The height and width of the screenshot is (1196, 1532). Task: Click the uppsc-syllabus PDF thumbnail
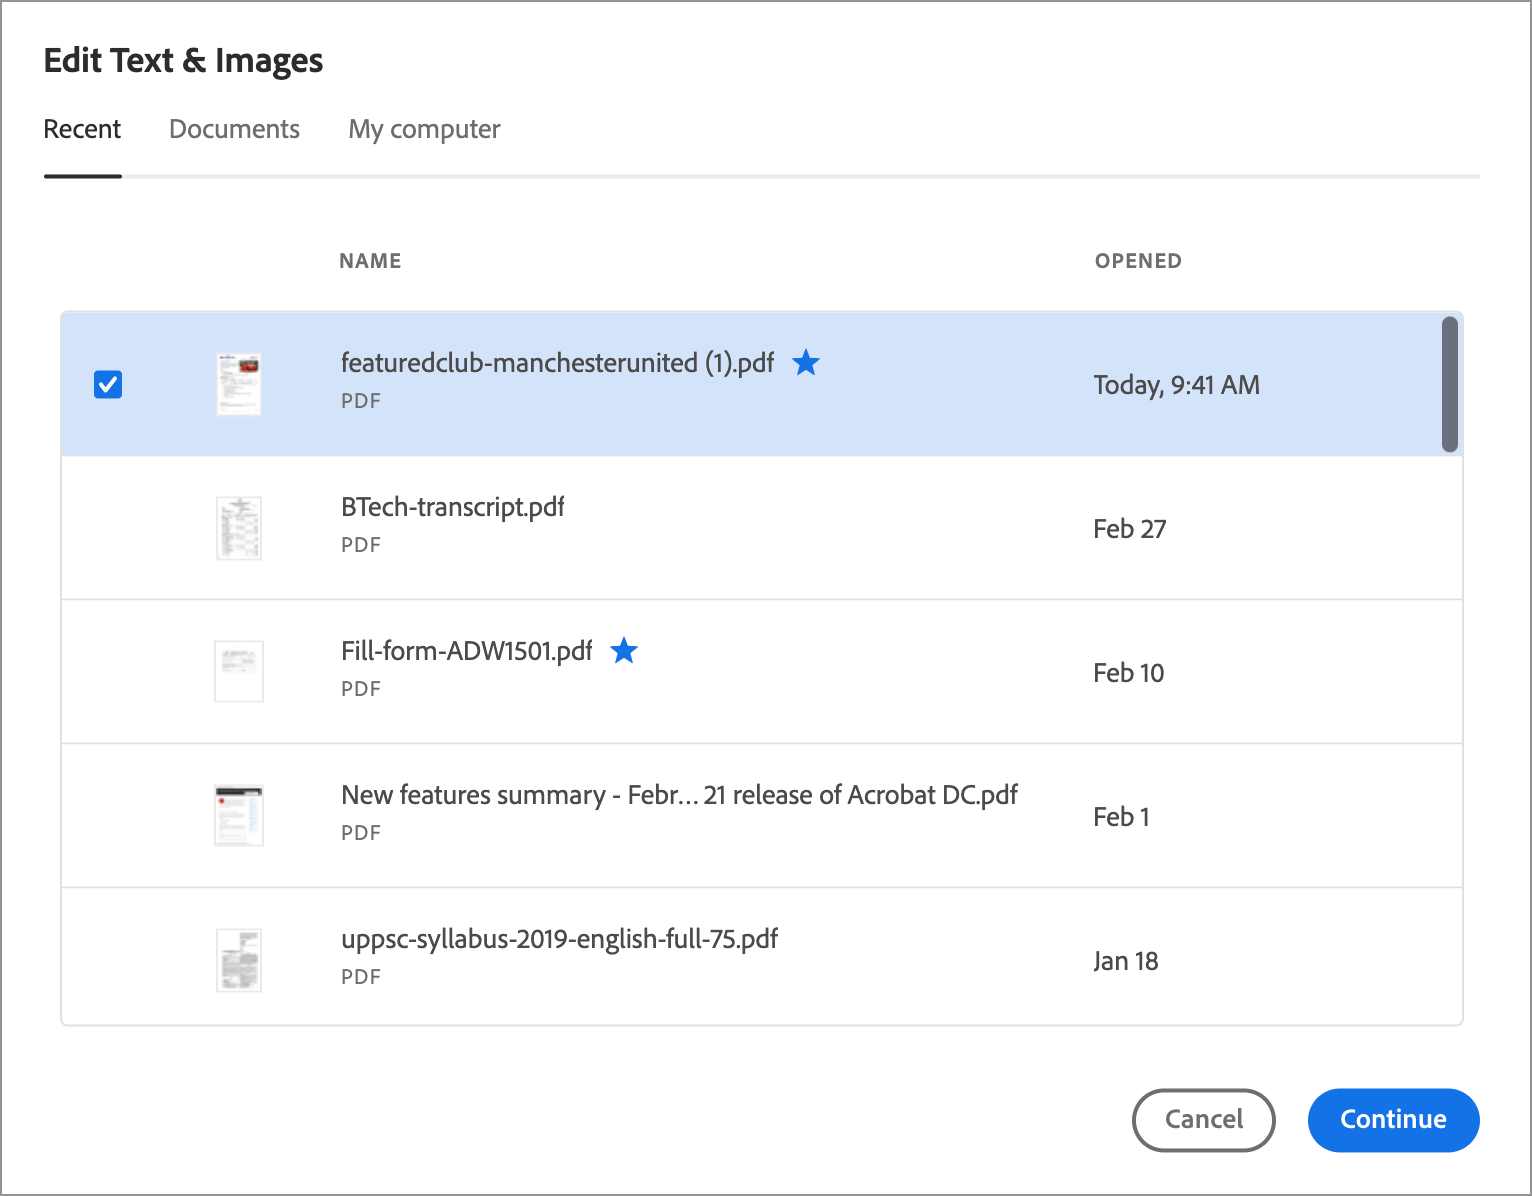click(238, 960)
